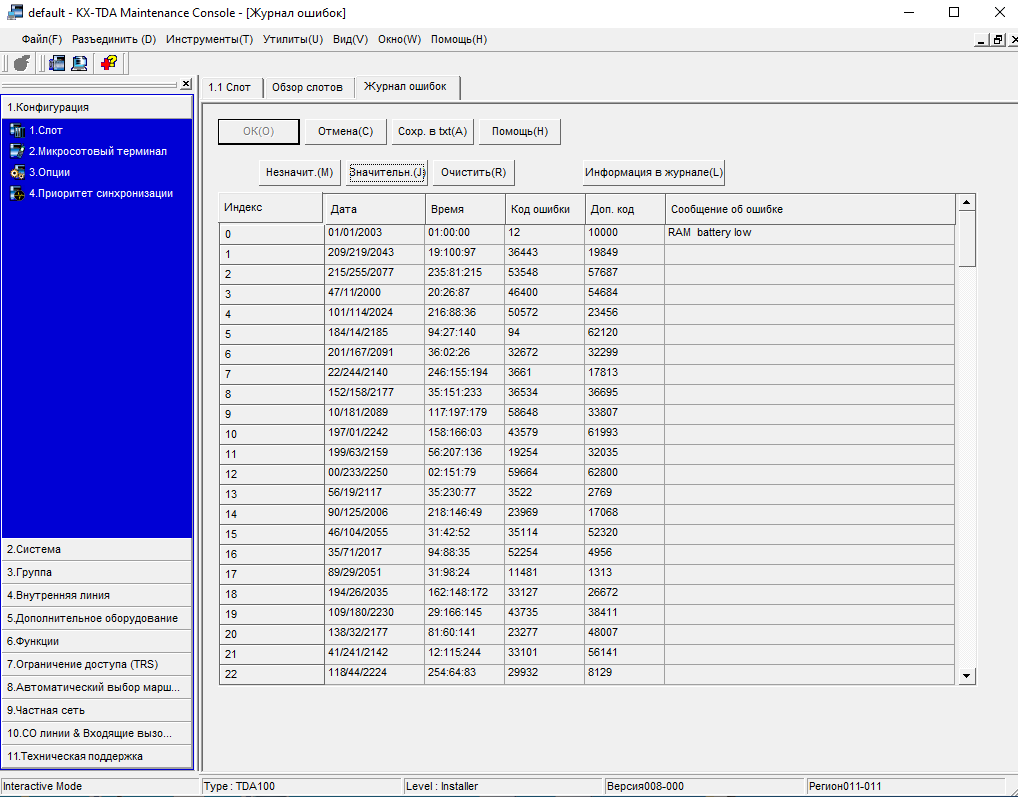The image size is (1018, 797).
Task: Open the Инструменты(T) menu
Action: pyautogui.click(x=210, y=40)
